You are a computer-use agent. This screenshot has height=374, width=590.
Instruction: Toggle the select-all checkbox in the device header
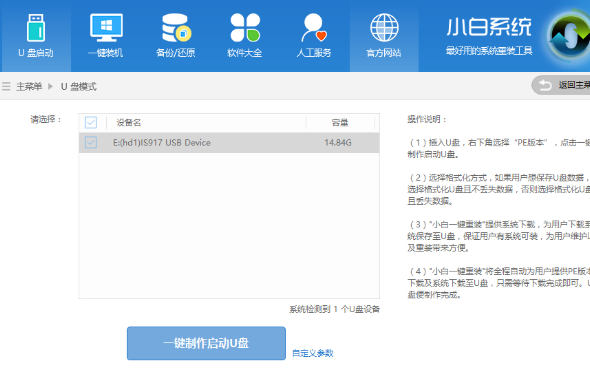tap(91, 122)
